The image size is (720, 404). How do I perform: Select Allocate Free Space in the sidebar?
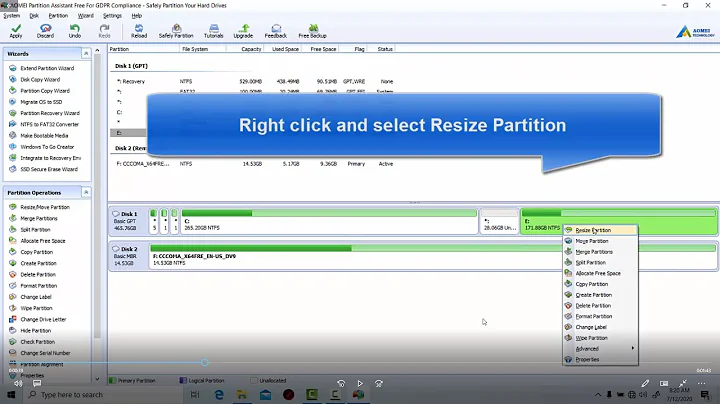click(x=37, y=241)
